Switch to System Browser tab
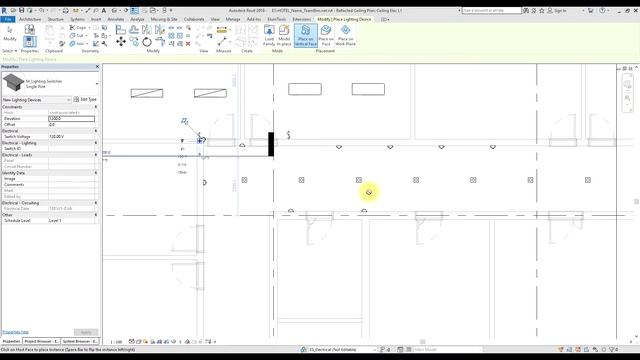640x360 pixels. coord(80,341)
